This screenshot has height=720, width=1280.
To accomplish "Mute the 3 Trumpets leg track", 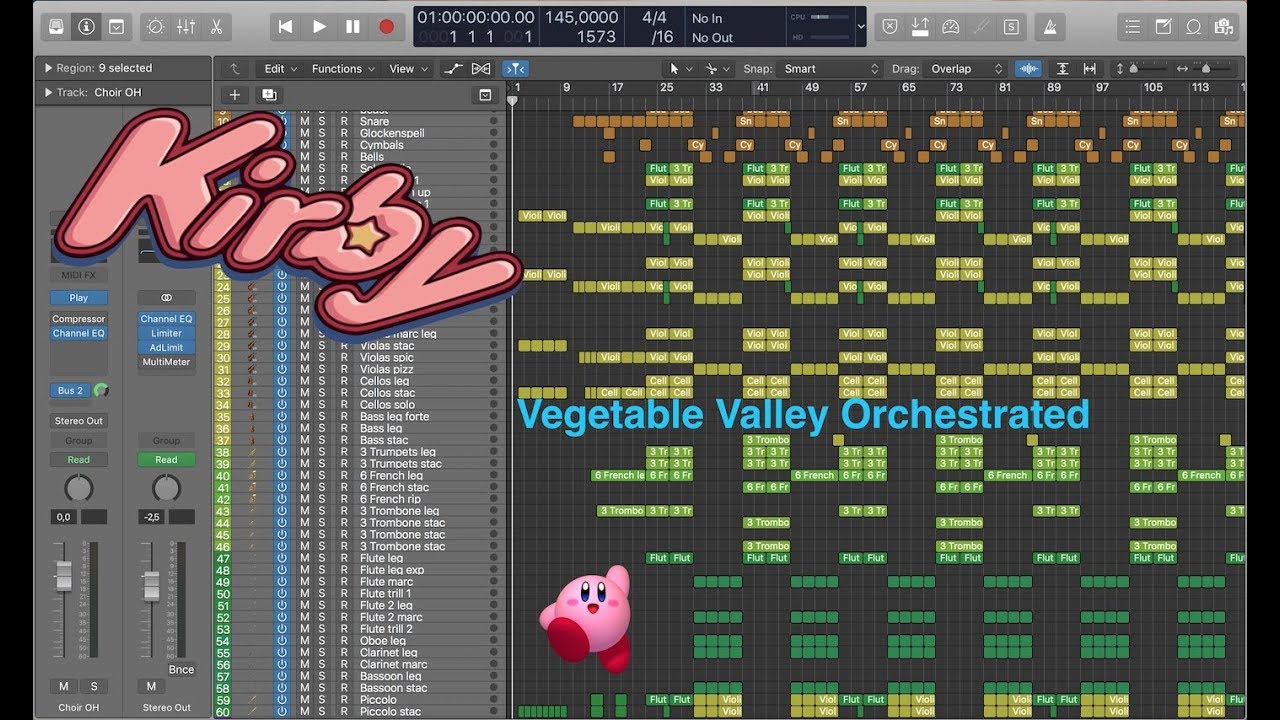I will [x=305, y=452].
